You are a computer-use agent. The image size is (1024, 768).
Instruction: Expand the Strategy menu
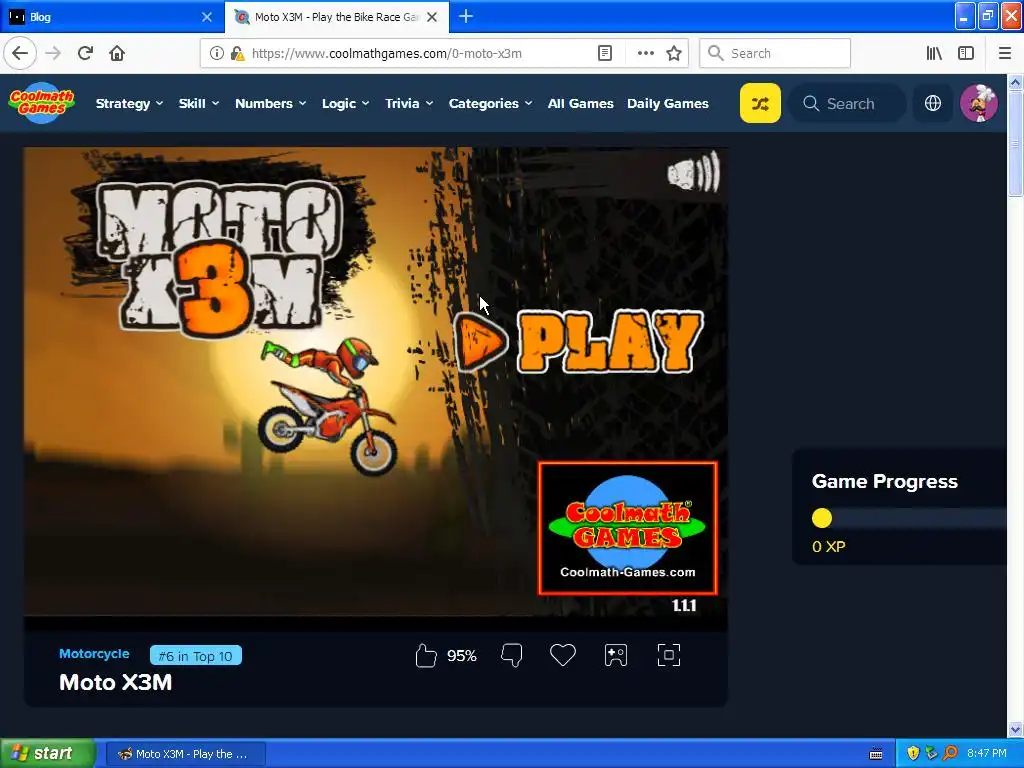(x=129, y=103)
